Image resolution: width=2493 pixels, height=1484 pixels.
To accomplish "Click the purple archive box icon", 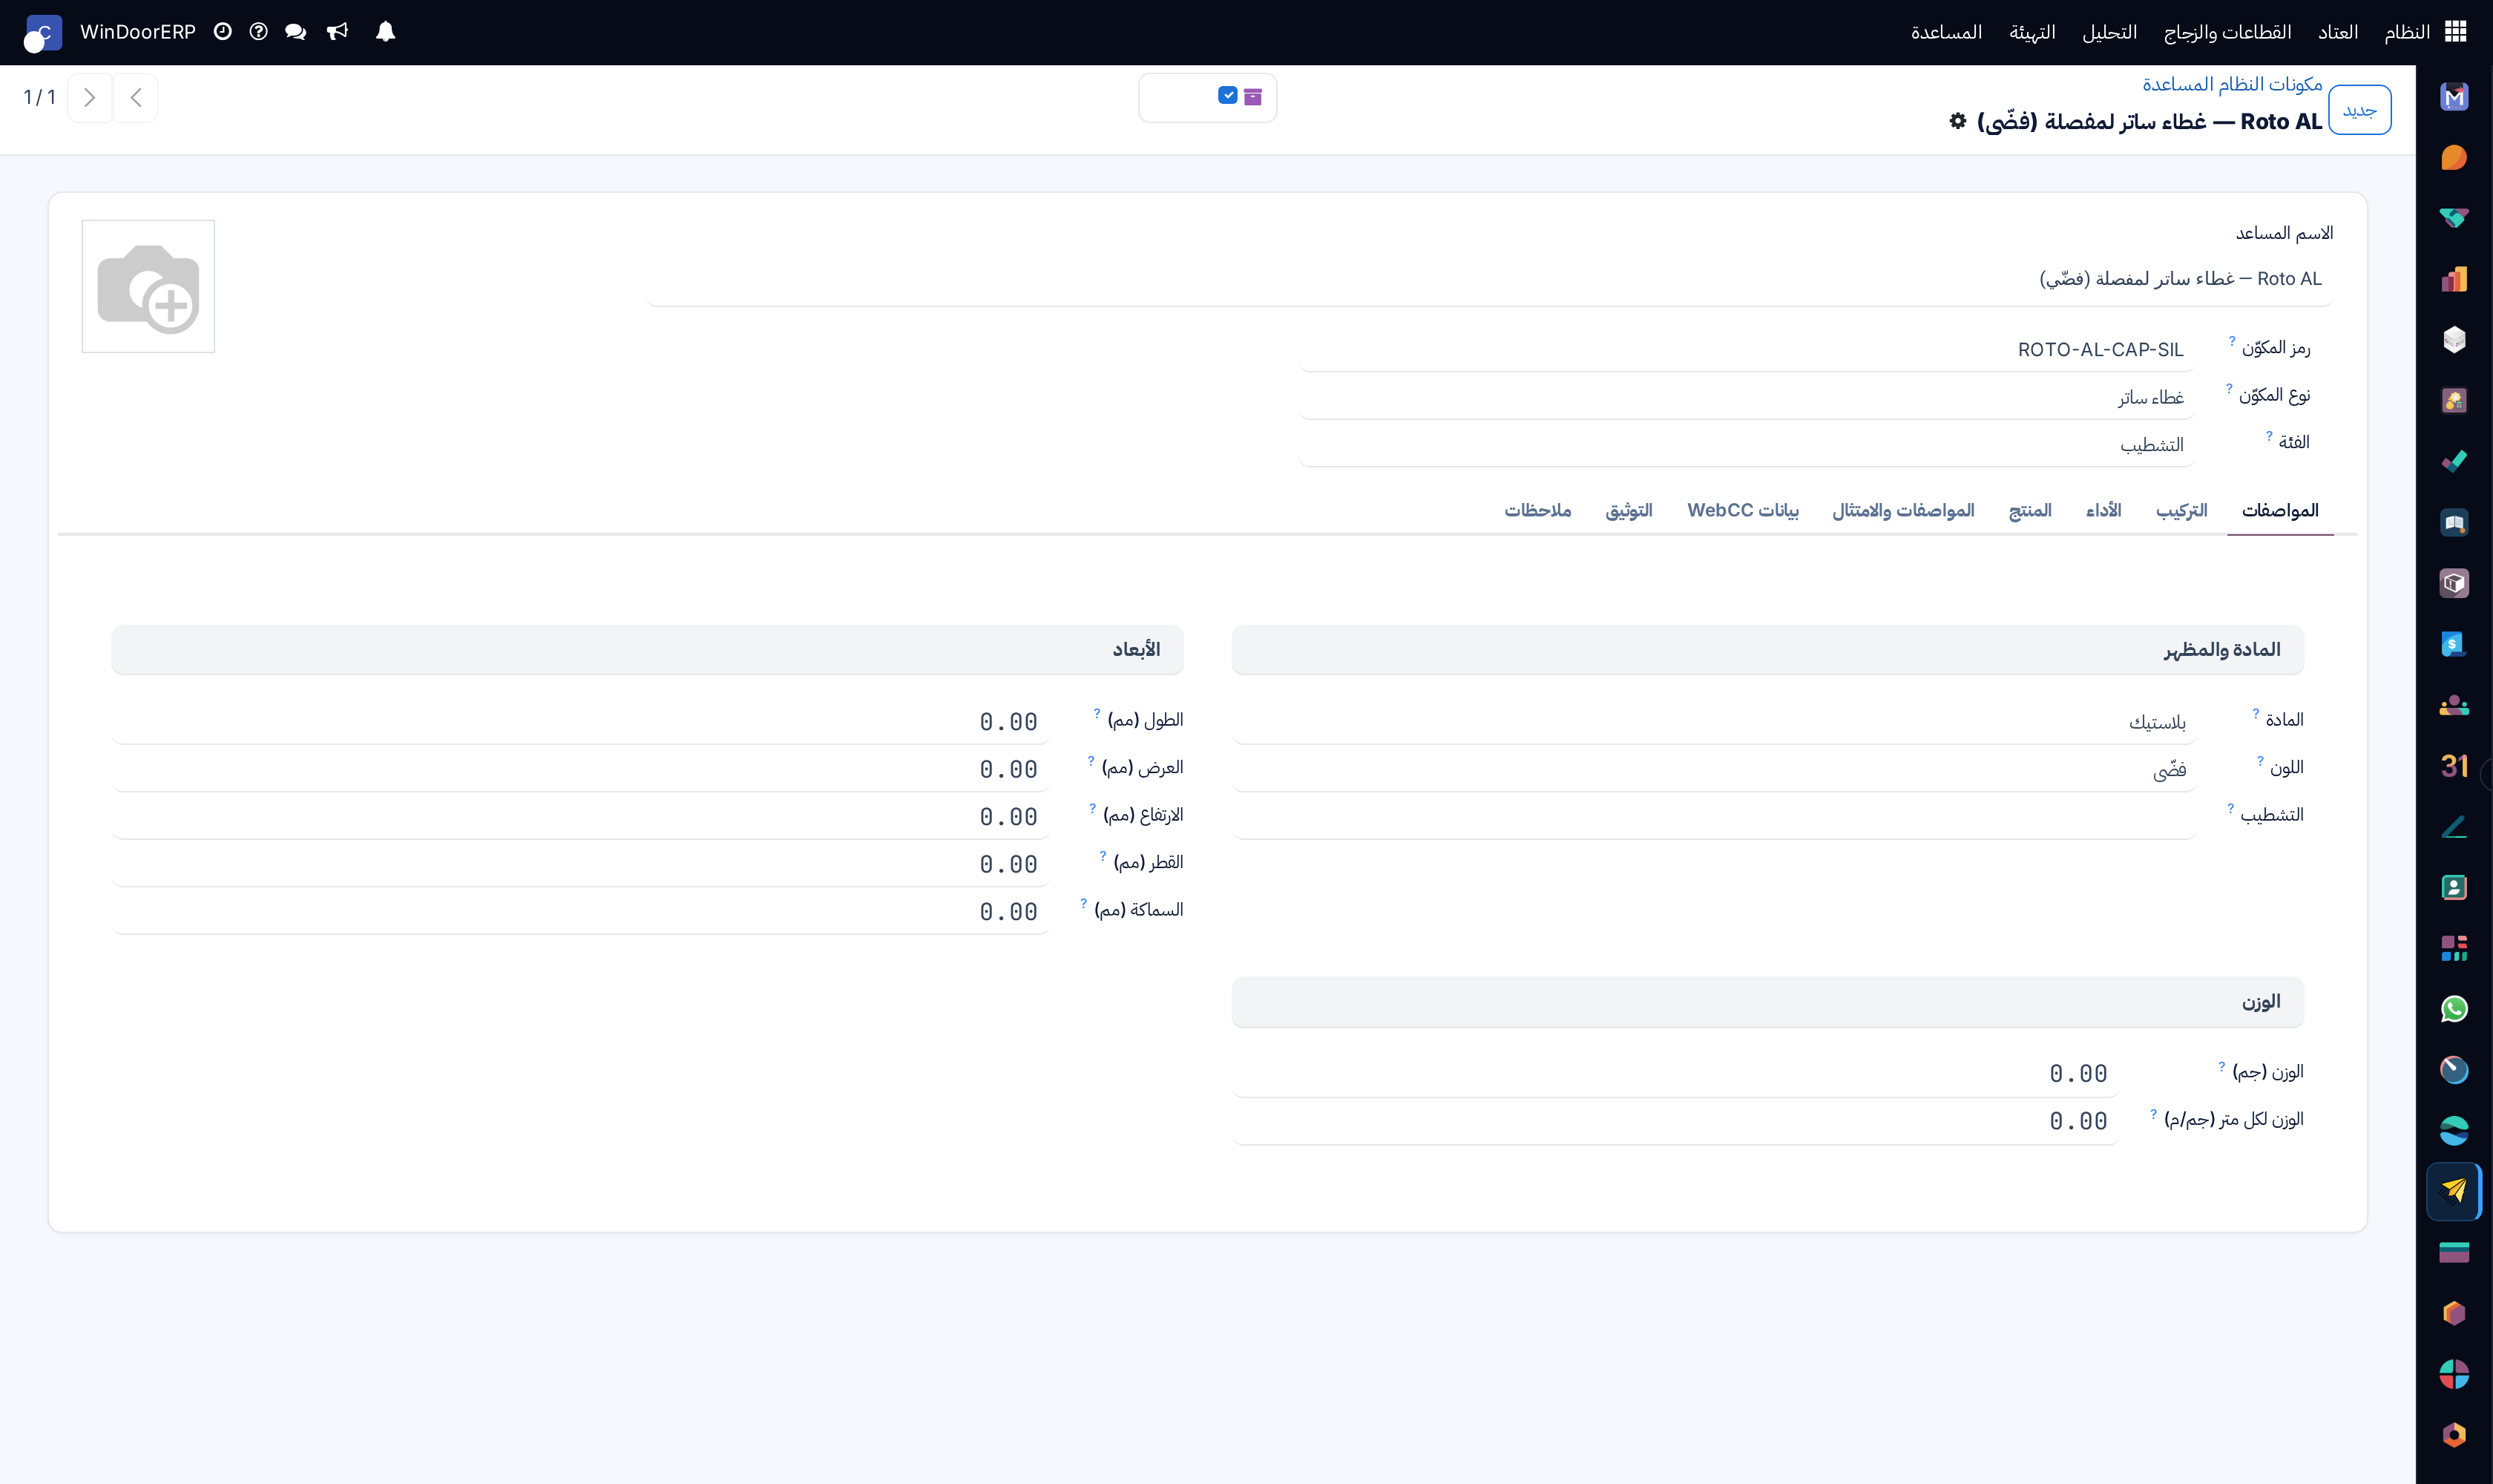I will [1253, 97].
